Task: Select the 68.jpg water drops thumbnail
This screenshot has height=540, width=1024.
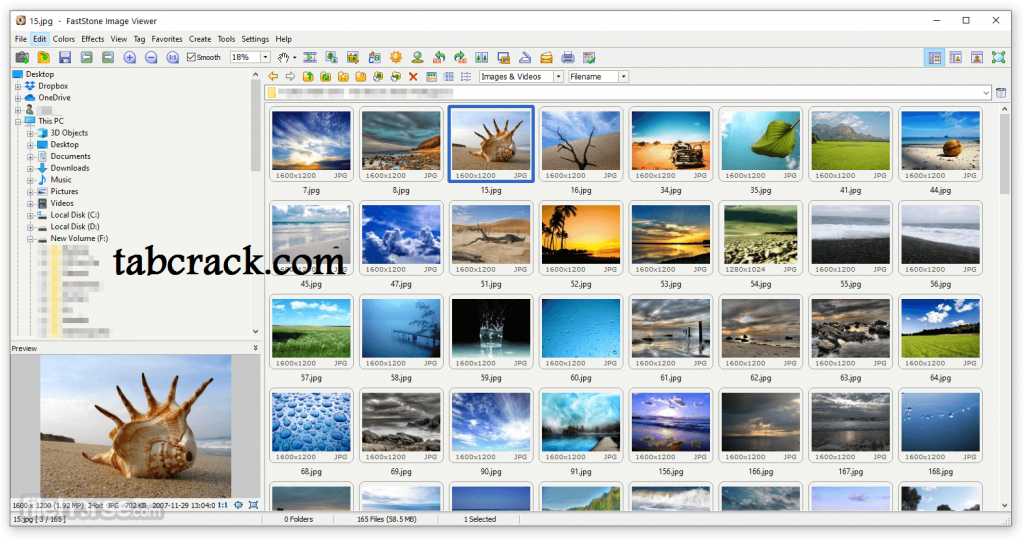Action: (311, 426)
